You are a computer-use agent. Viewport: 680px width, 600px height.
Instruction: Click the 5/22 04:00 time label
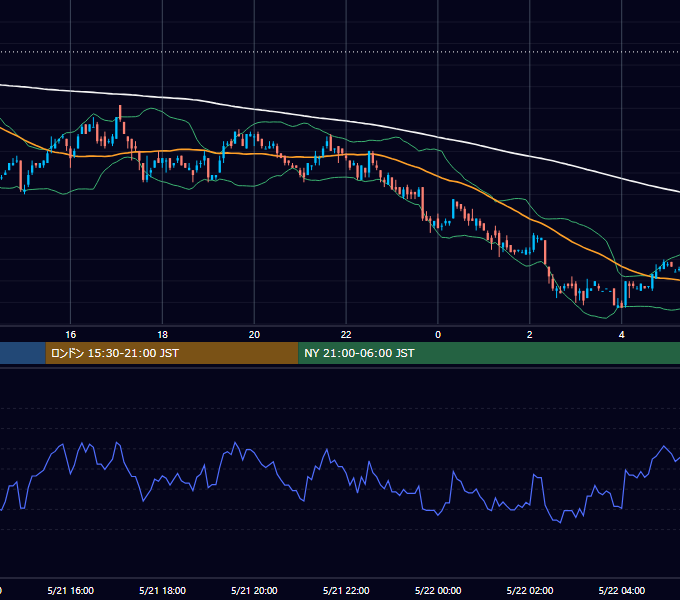pyautogui.click(x=621, y=590)
